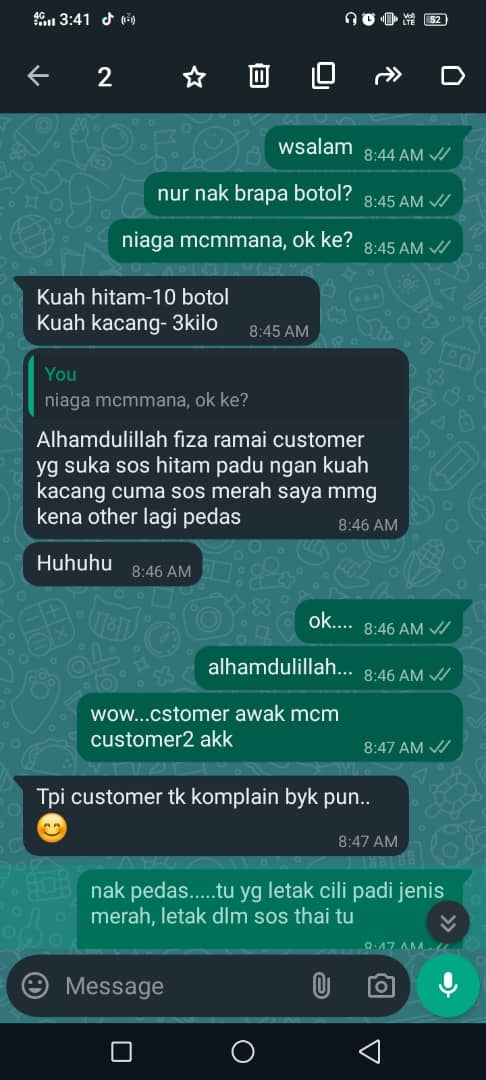Delete selected messages with trash icon

point(259,76)
